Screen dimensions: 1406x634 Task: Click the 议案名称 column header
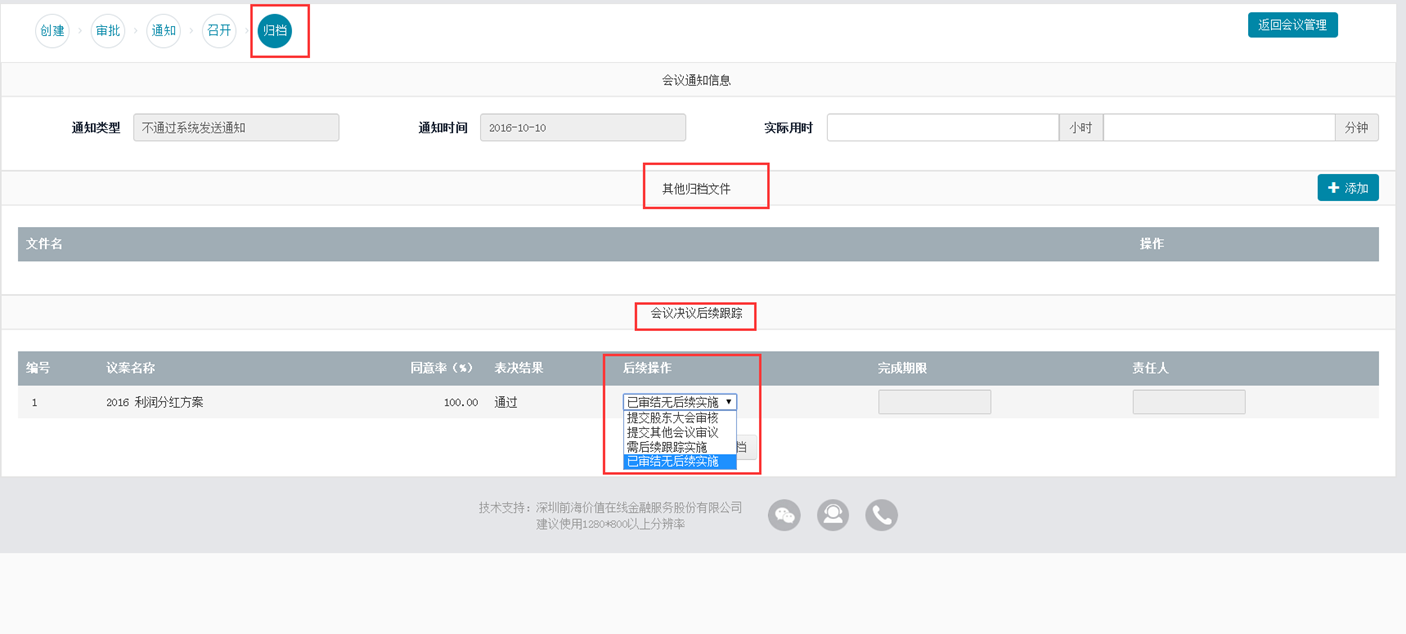131,368
